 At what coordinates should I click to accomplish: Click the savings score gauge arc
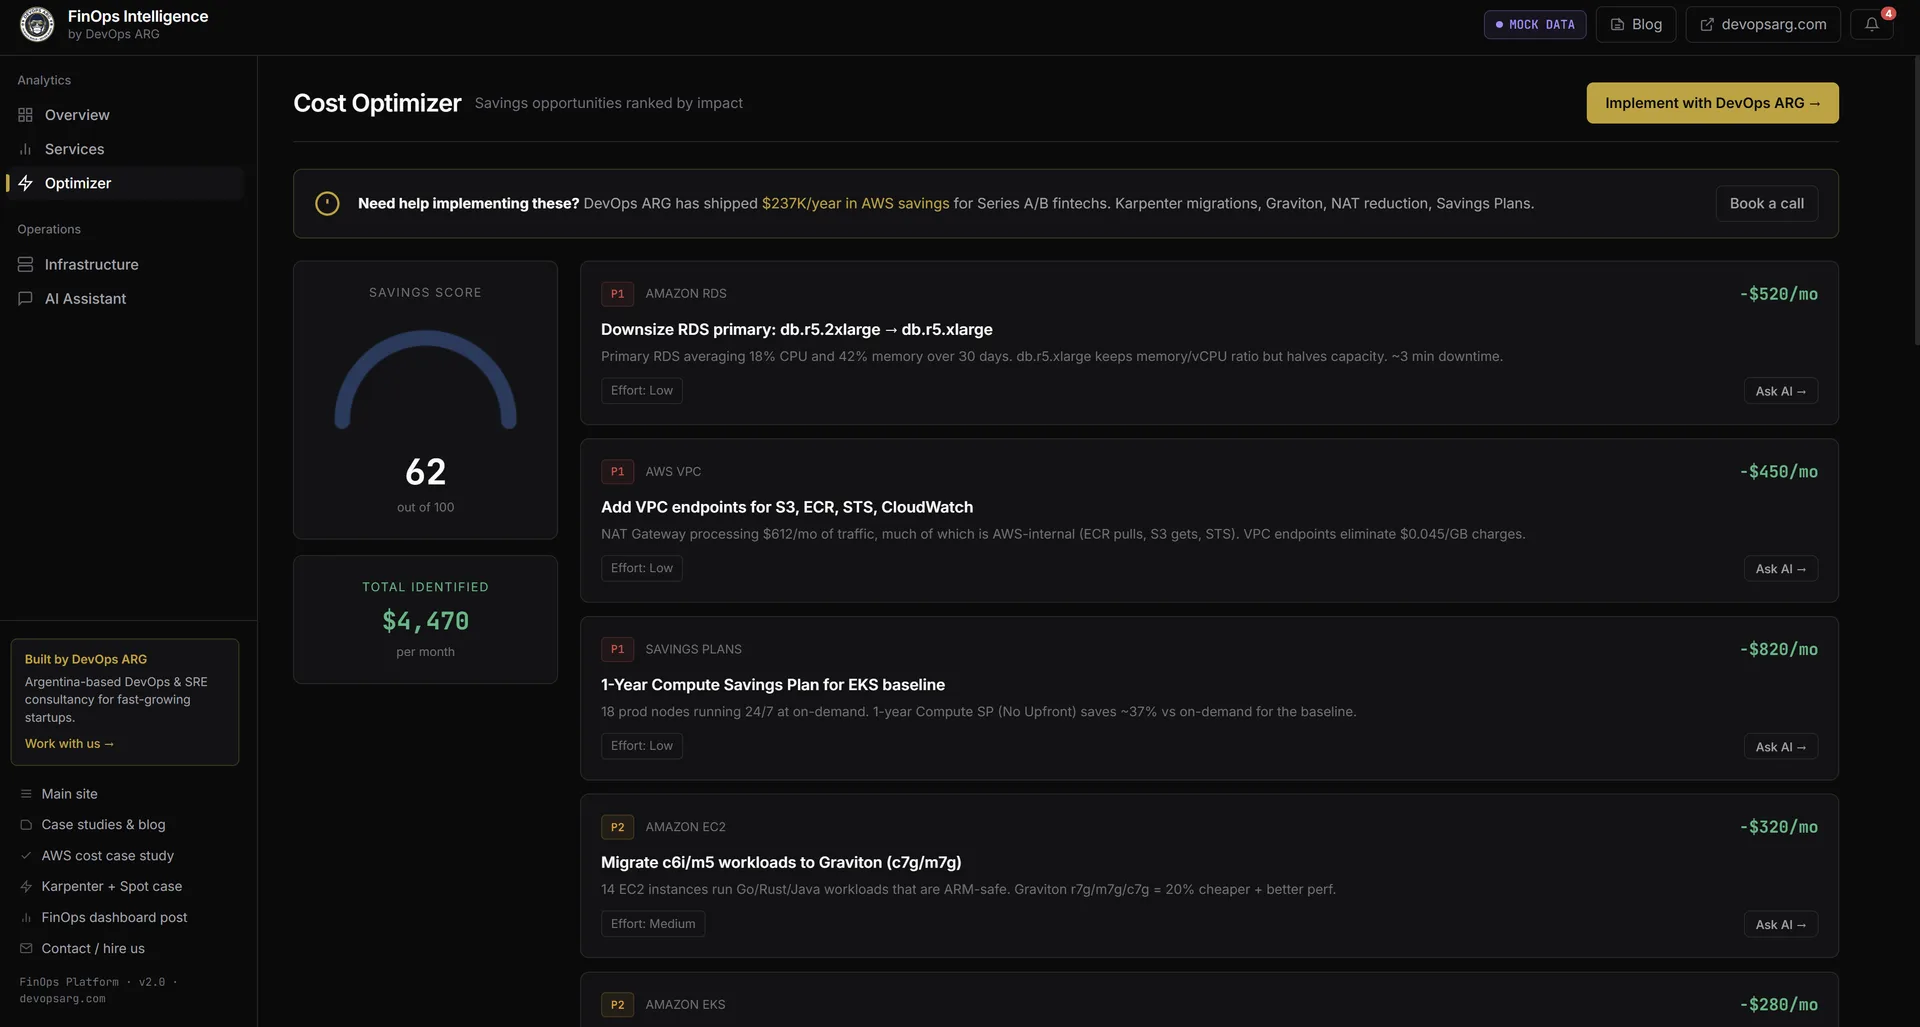(x=425, y=378)
